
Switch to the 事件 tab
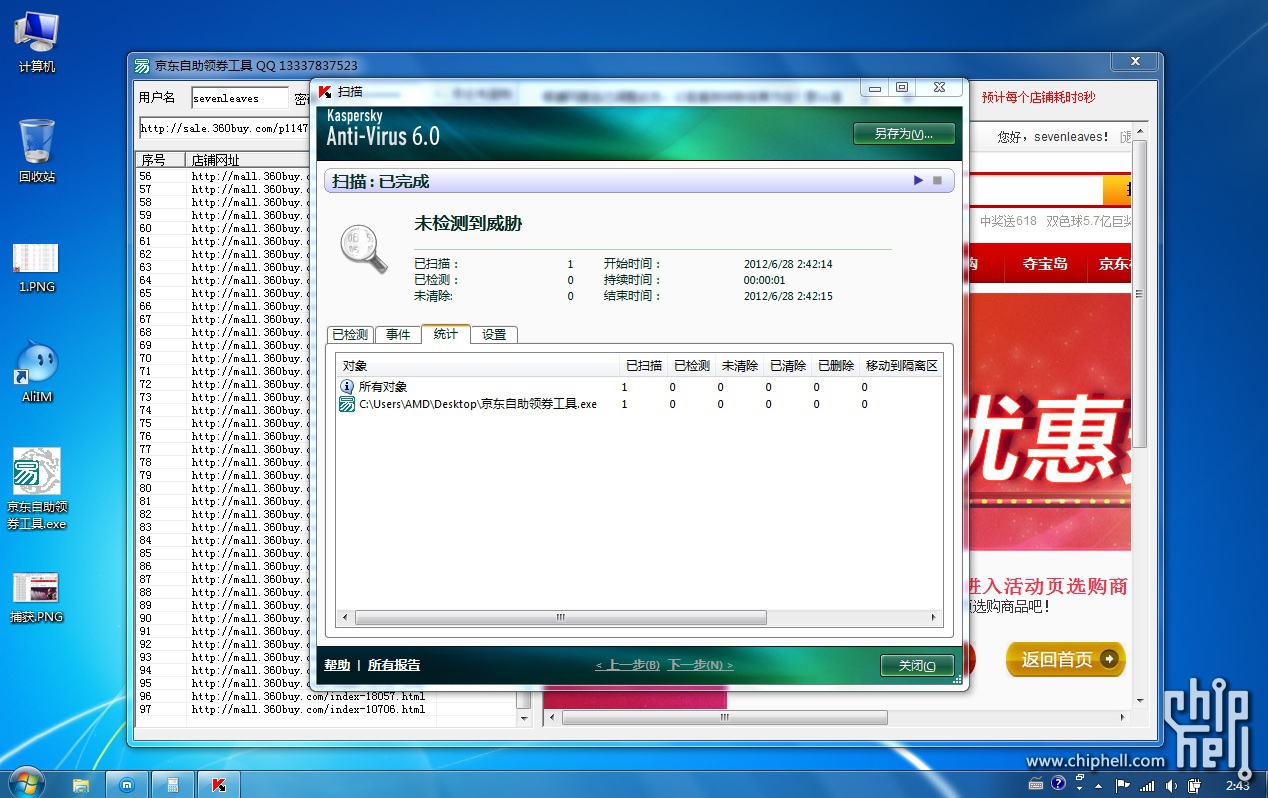(x=398, y=334)
